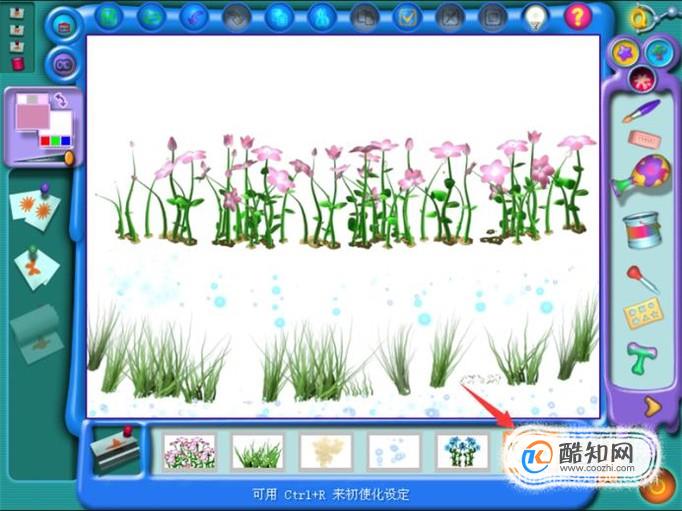Swap foreground and background colors

point(61,101)
